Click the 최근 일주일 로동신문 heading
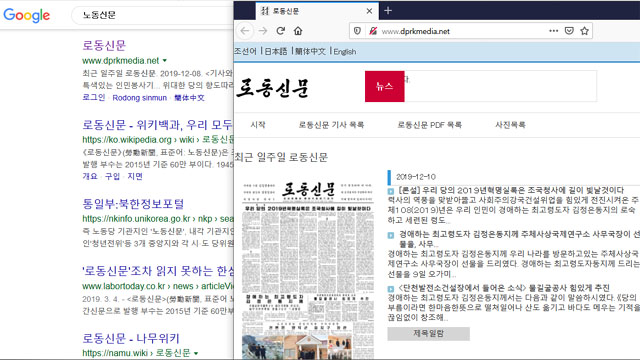The image size is (640, 360). click(x=281, y=157)
